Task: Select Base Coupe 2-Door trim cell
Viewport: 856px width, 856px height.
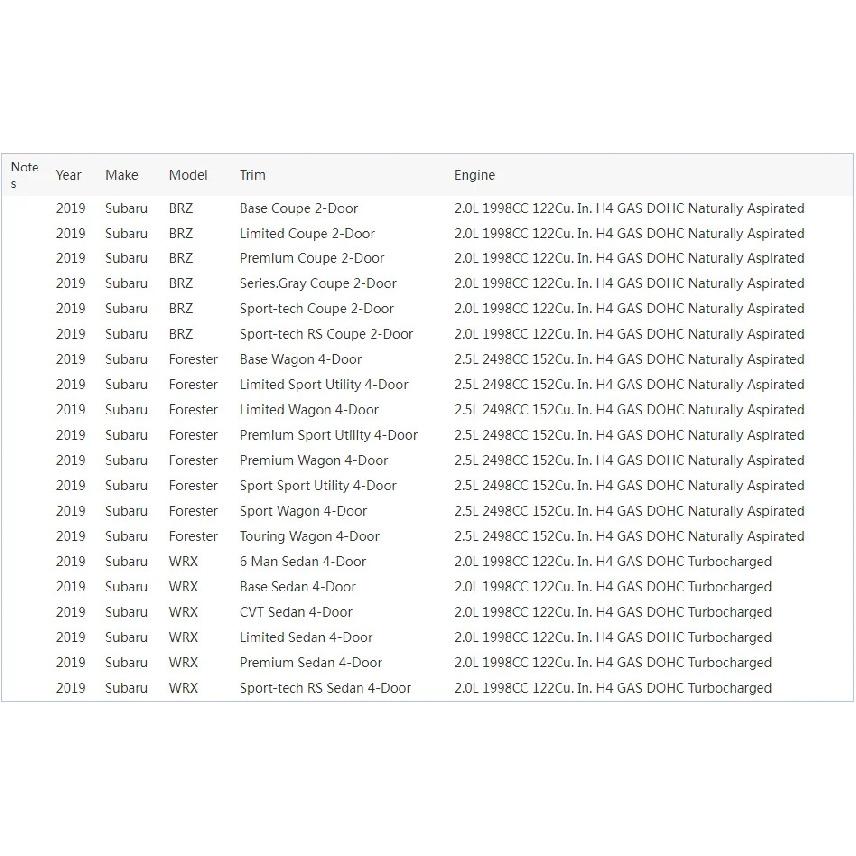Action: click(299, 209)
